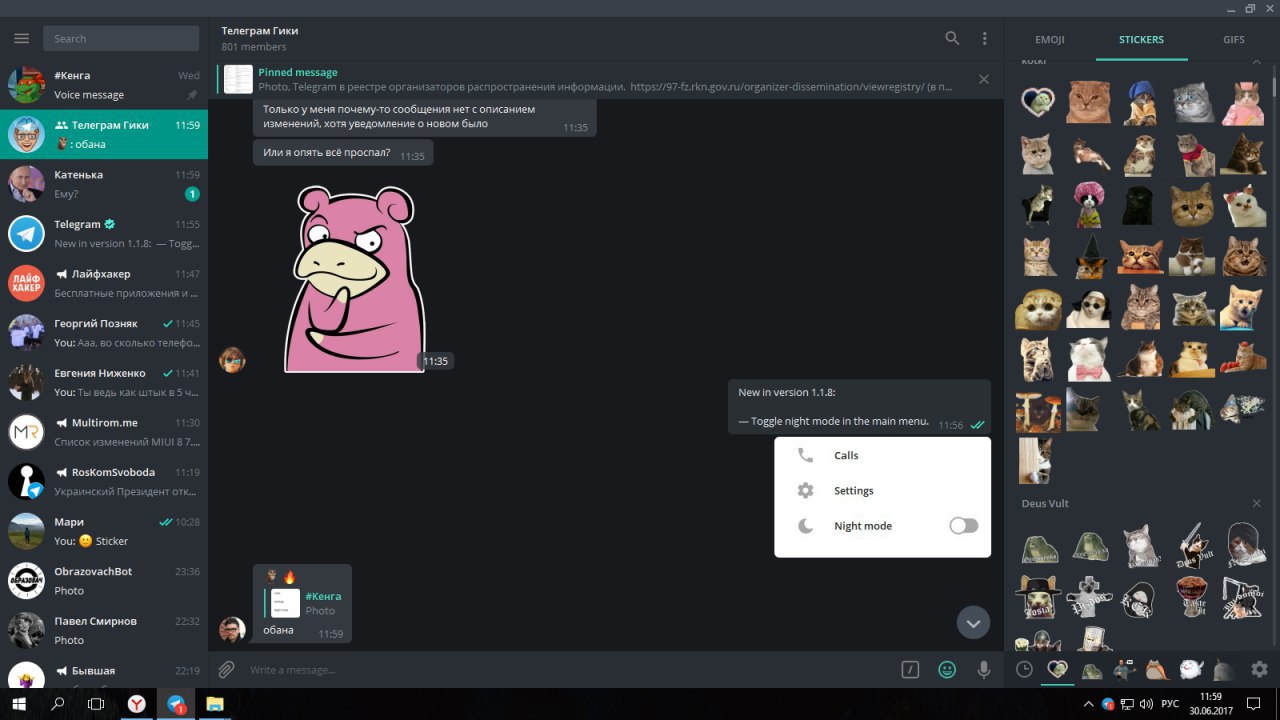Image resolution: width=1280 pixels, height=720 pixels.
Task: Open the Лайфхакер channel
Action: click(x=104, y=283)
